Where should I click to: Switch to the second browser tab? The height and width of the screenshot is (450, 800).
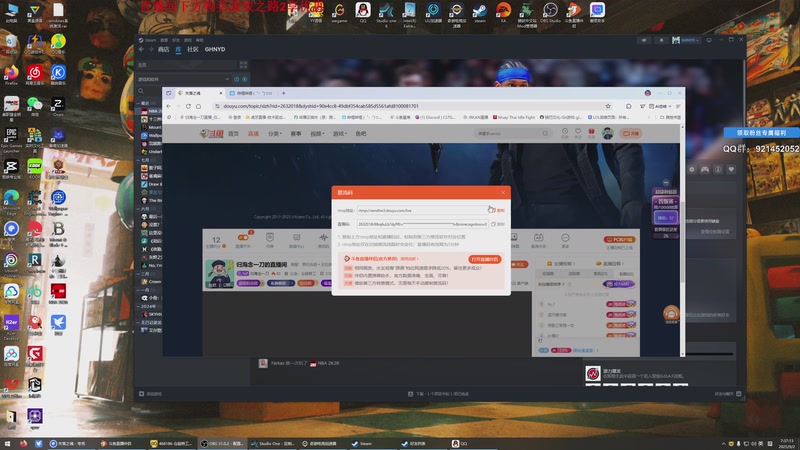coord(253,93)
